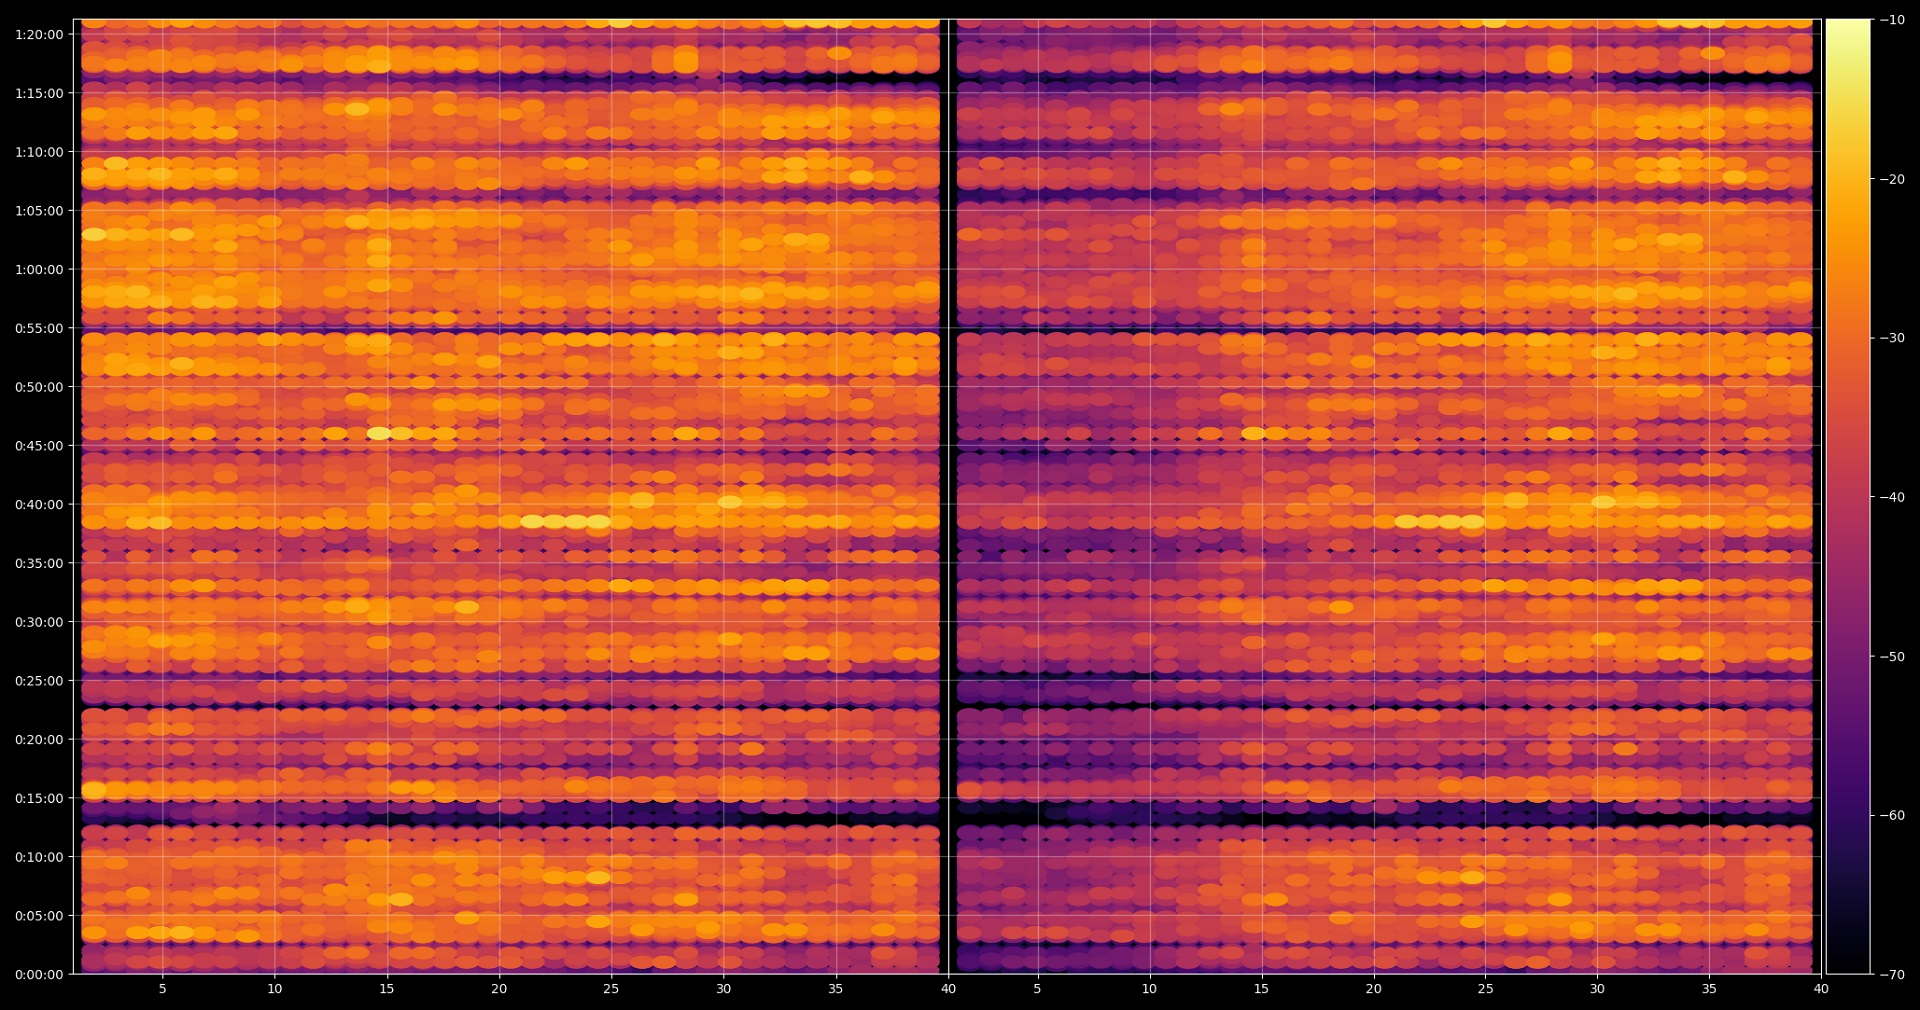
Task: Click the 0:35:00 y-axis time label
Action: click(39, 564)
